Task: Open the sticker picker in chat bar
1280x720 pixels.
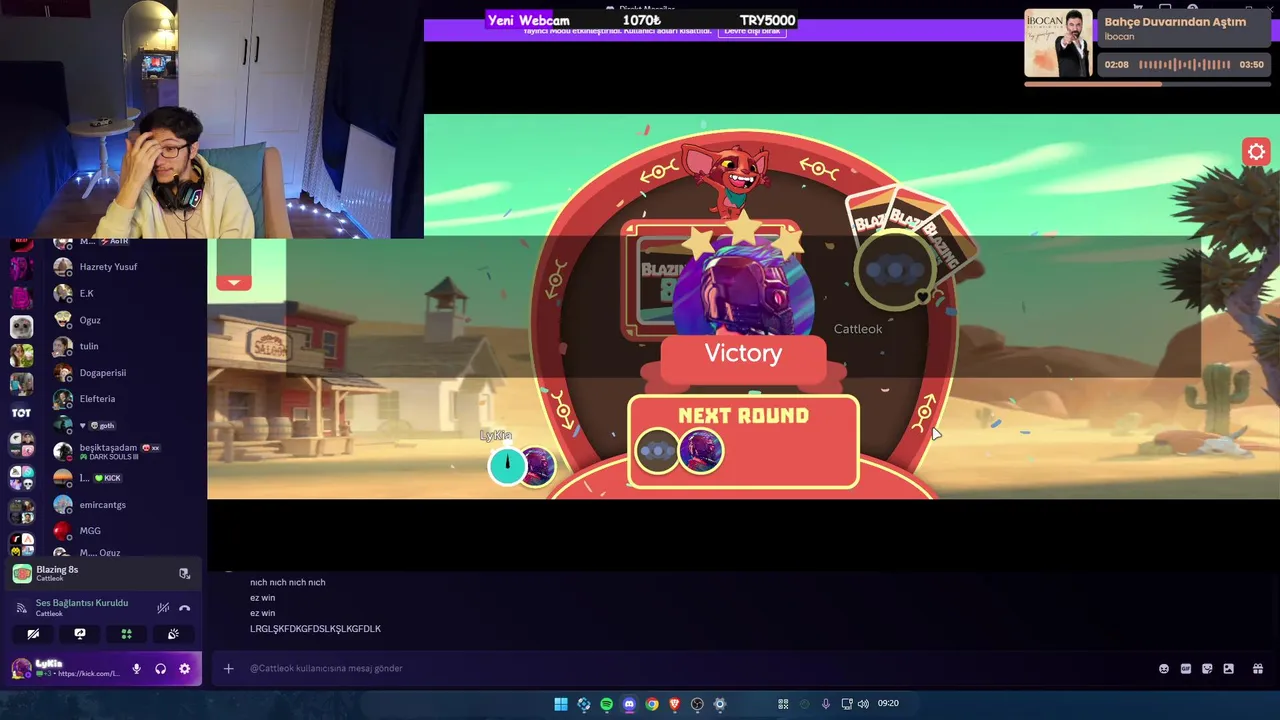Action: click(x=1207, y=668)
